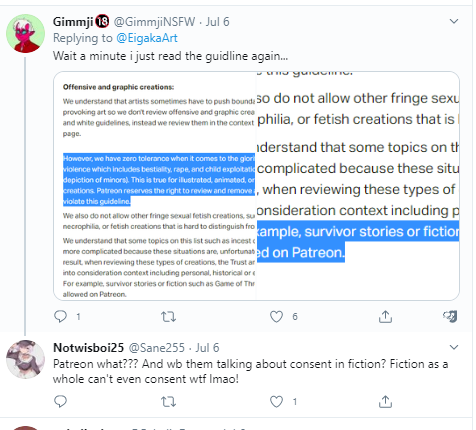Like Notwisboi25's tweet

tap(276, 401)
